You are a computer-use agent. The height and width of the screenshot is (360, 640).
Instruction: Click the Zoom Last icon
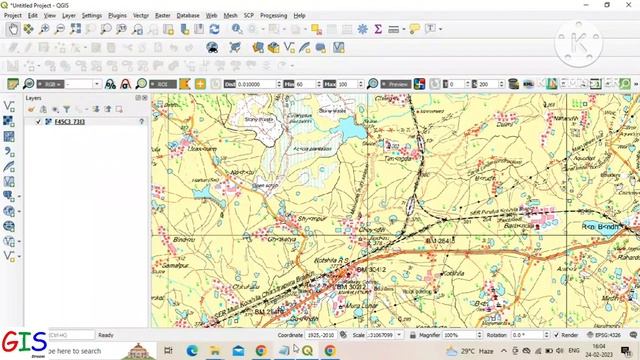(x=138, y=29)
